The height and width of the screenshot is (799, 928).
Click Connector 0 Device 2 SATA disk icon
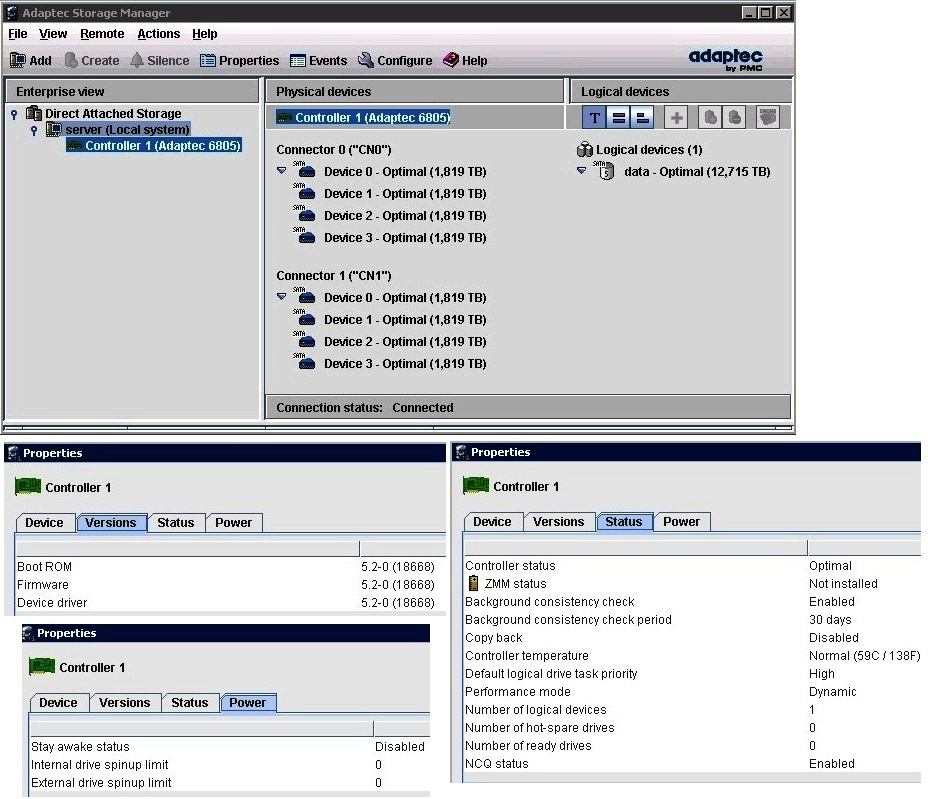(305, 214)
